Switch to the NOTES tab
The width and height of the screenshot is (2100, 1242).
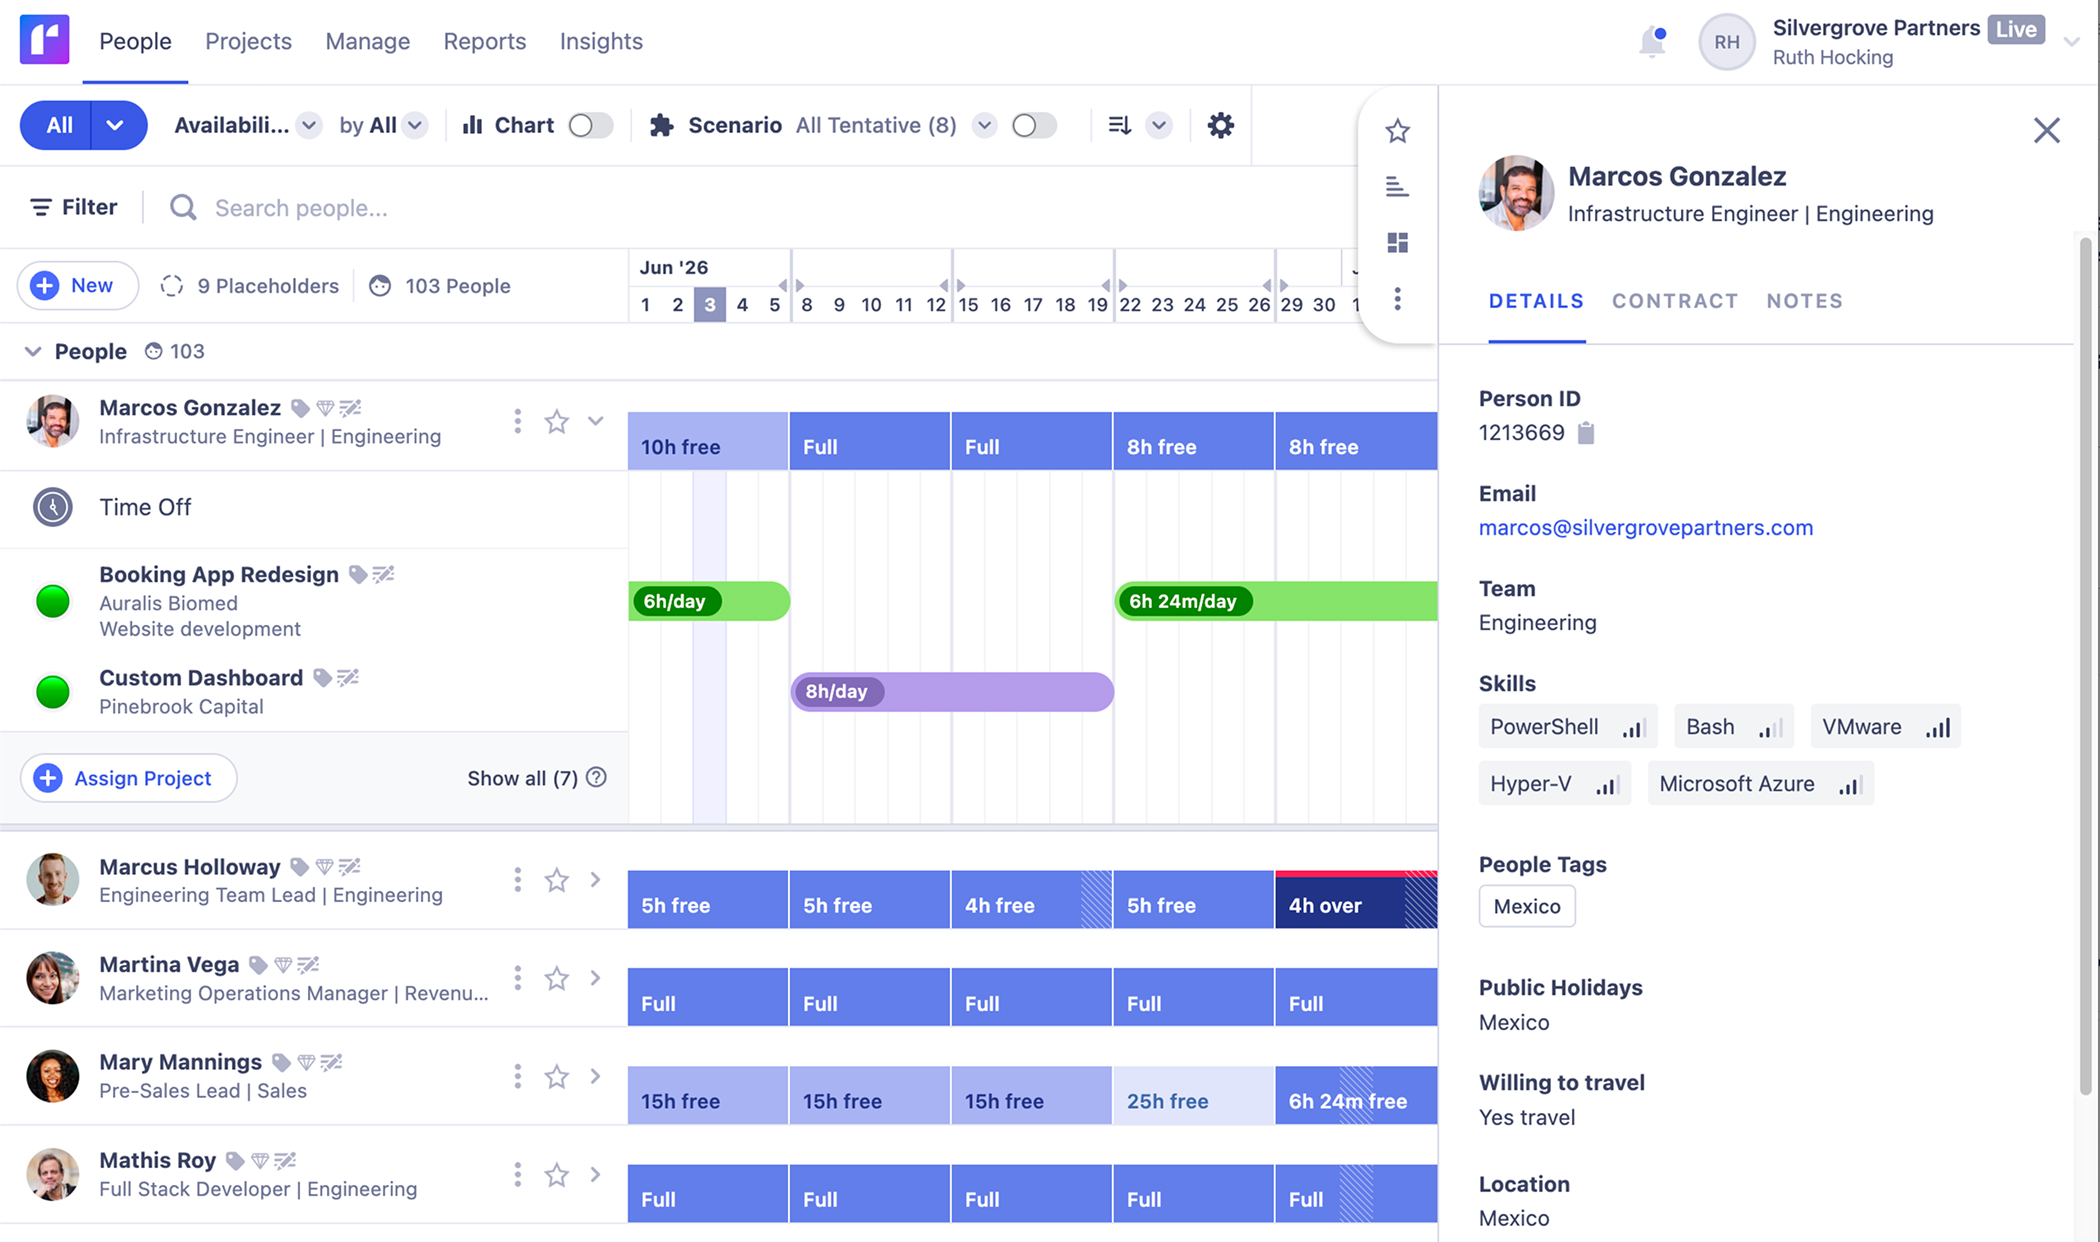tap(1804, 301)
